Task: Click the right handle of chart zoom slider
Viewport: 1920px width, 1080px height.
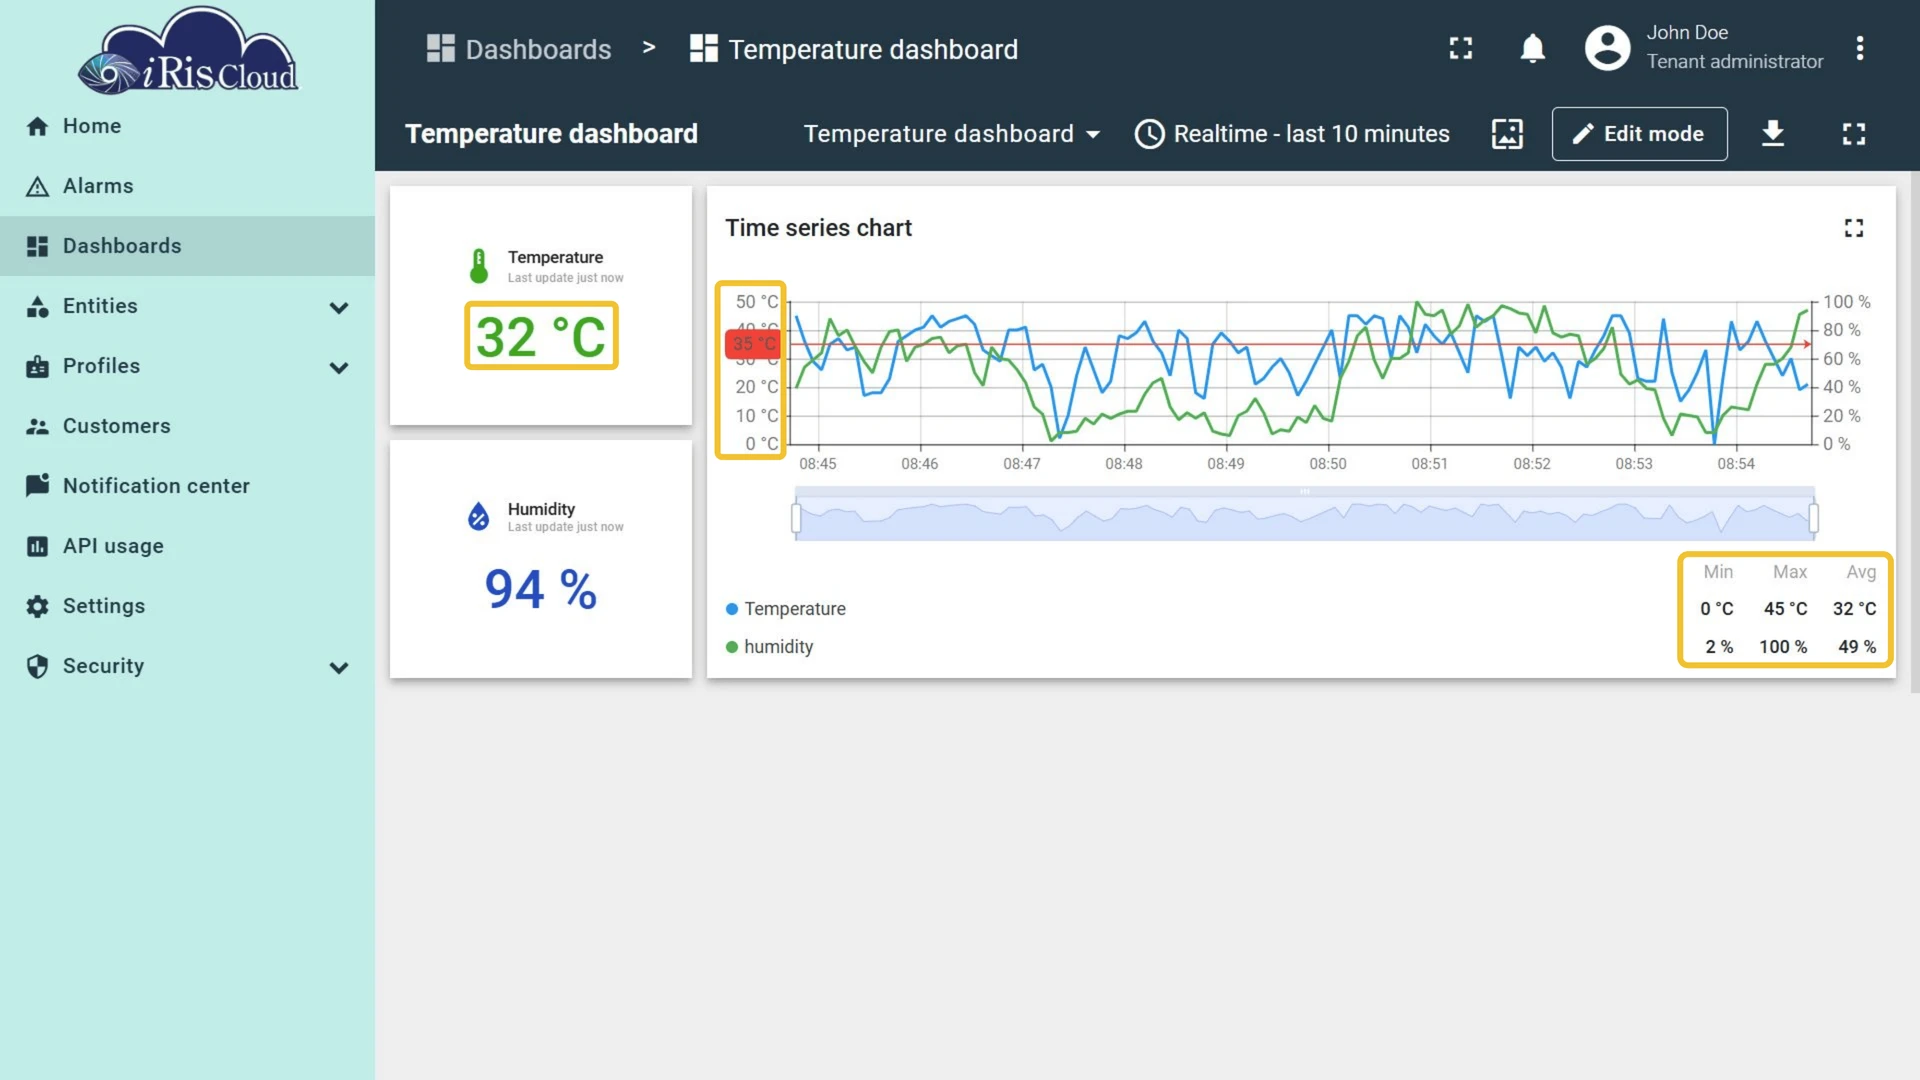Action: tap(1814, 518)
